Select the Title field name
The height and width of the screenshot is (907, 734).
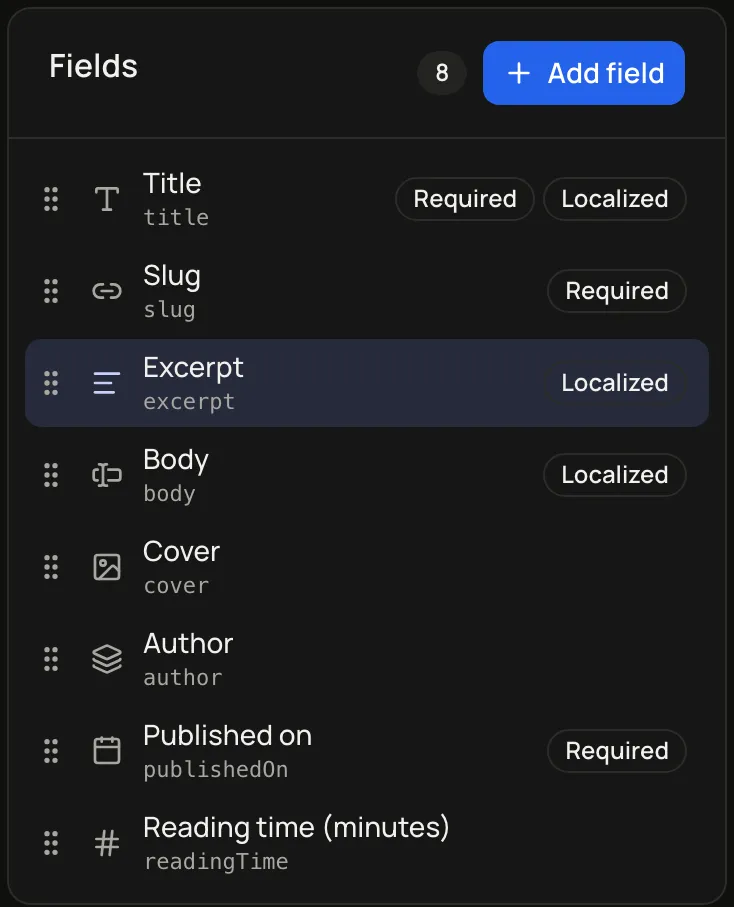[x=172, y=183]
